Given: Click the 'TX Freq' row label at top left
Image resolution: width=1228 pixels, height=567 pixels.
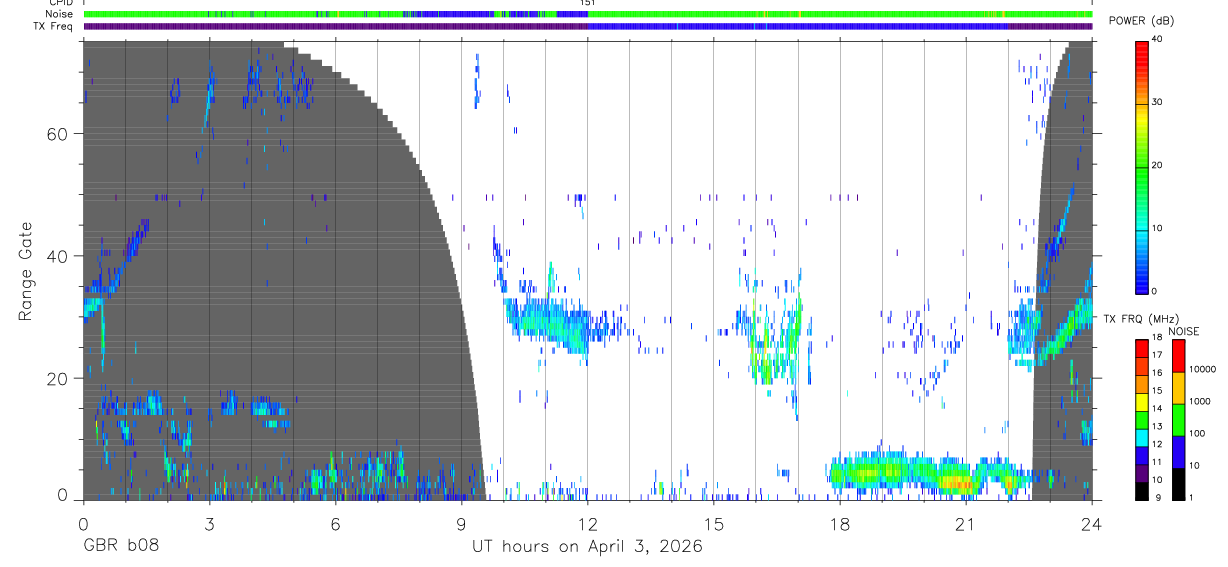Looking at the screenshot, I should pos(54,26).
